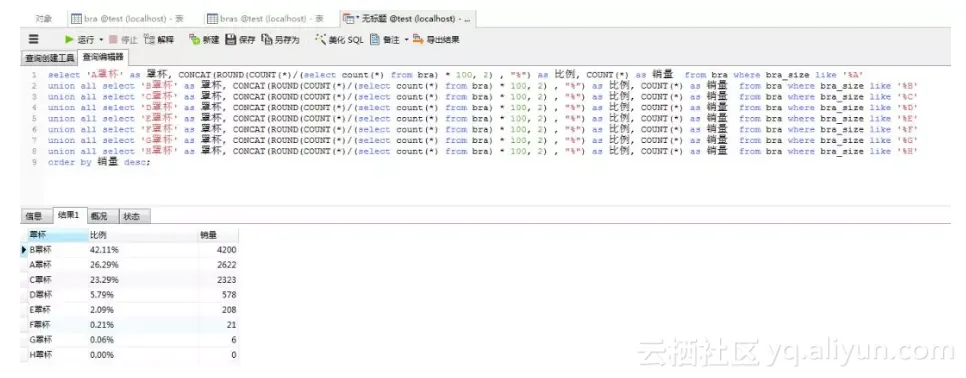Select the C罩杯 cell
This screenshot has height=378, width=966.
coord(57,280)
